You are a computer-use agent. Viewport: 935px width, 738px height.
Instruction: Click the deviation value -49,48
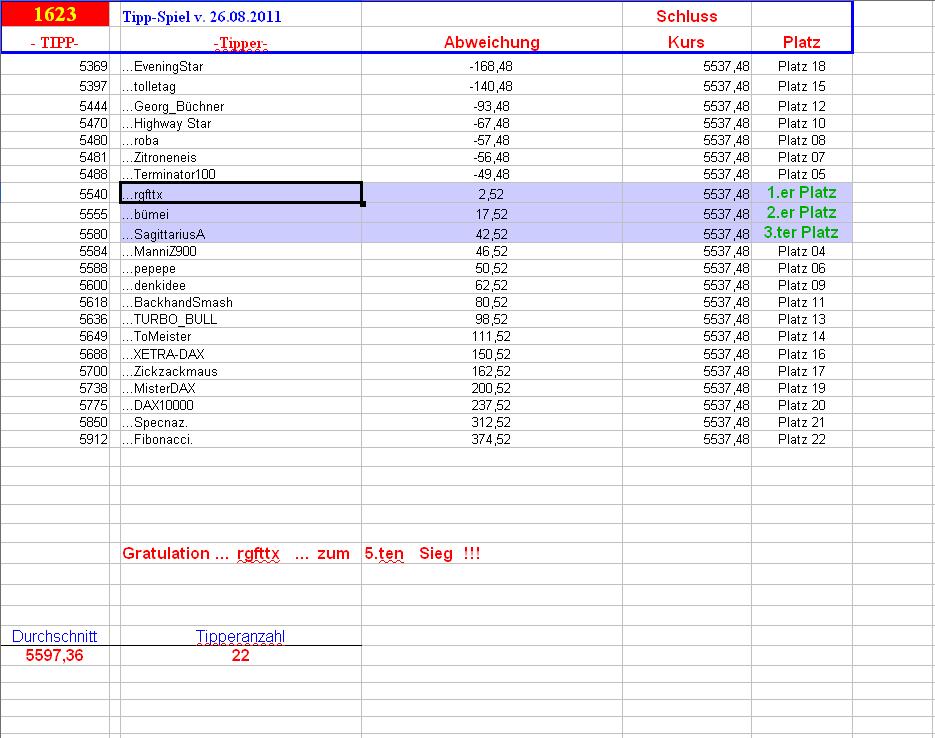click(492, 174)
